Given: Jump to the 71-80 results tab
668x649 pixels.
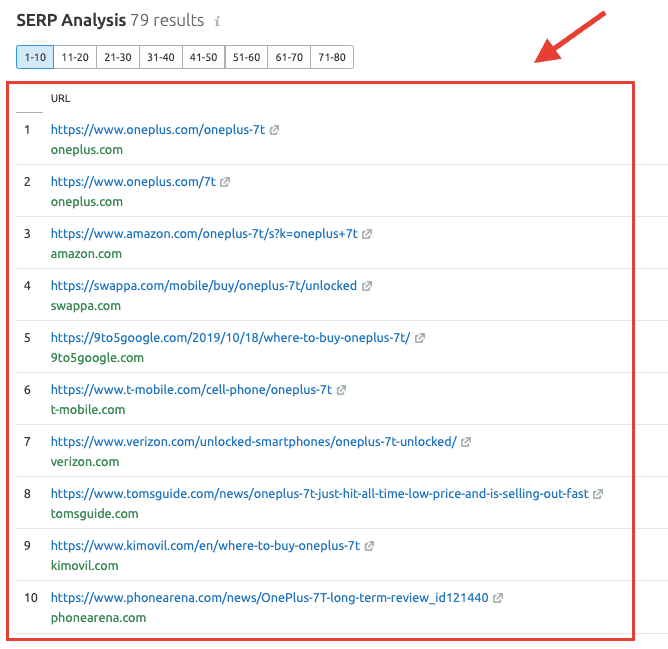Looking at the screenshot, I should [x=331, y=57].
